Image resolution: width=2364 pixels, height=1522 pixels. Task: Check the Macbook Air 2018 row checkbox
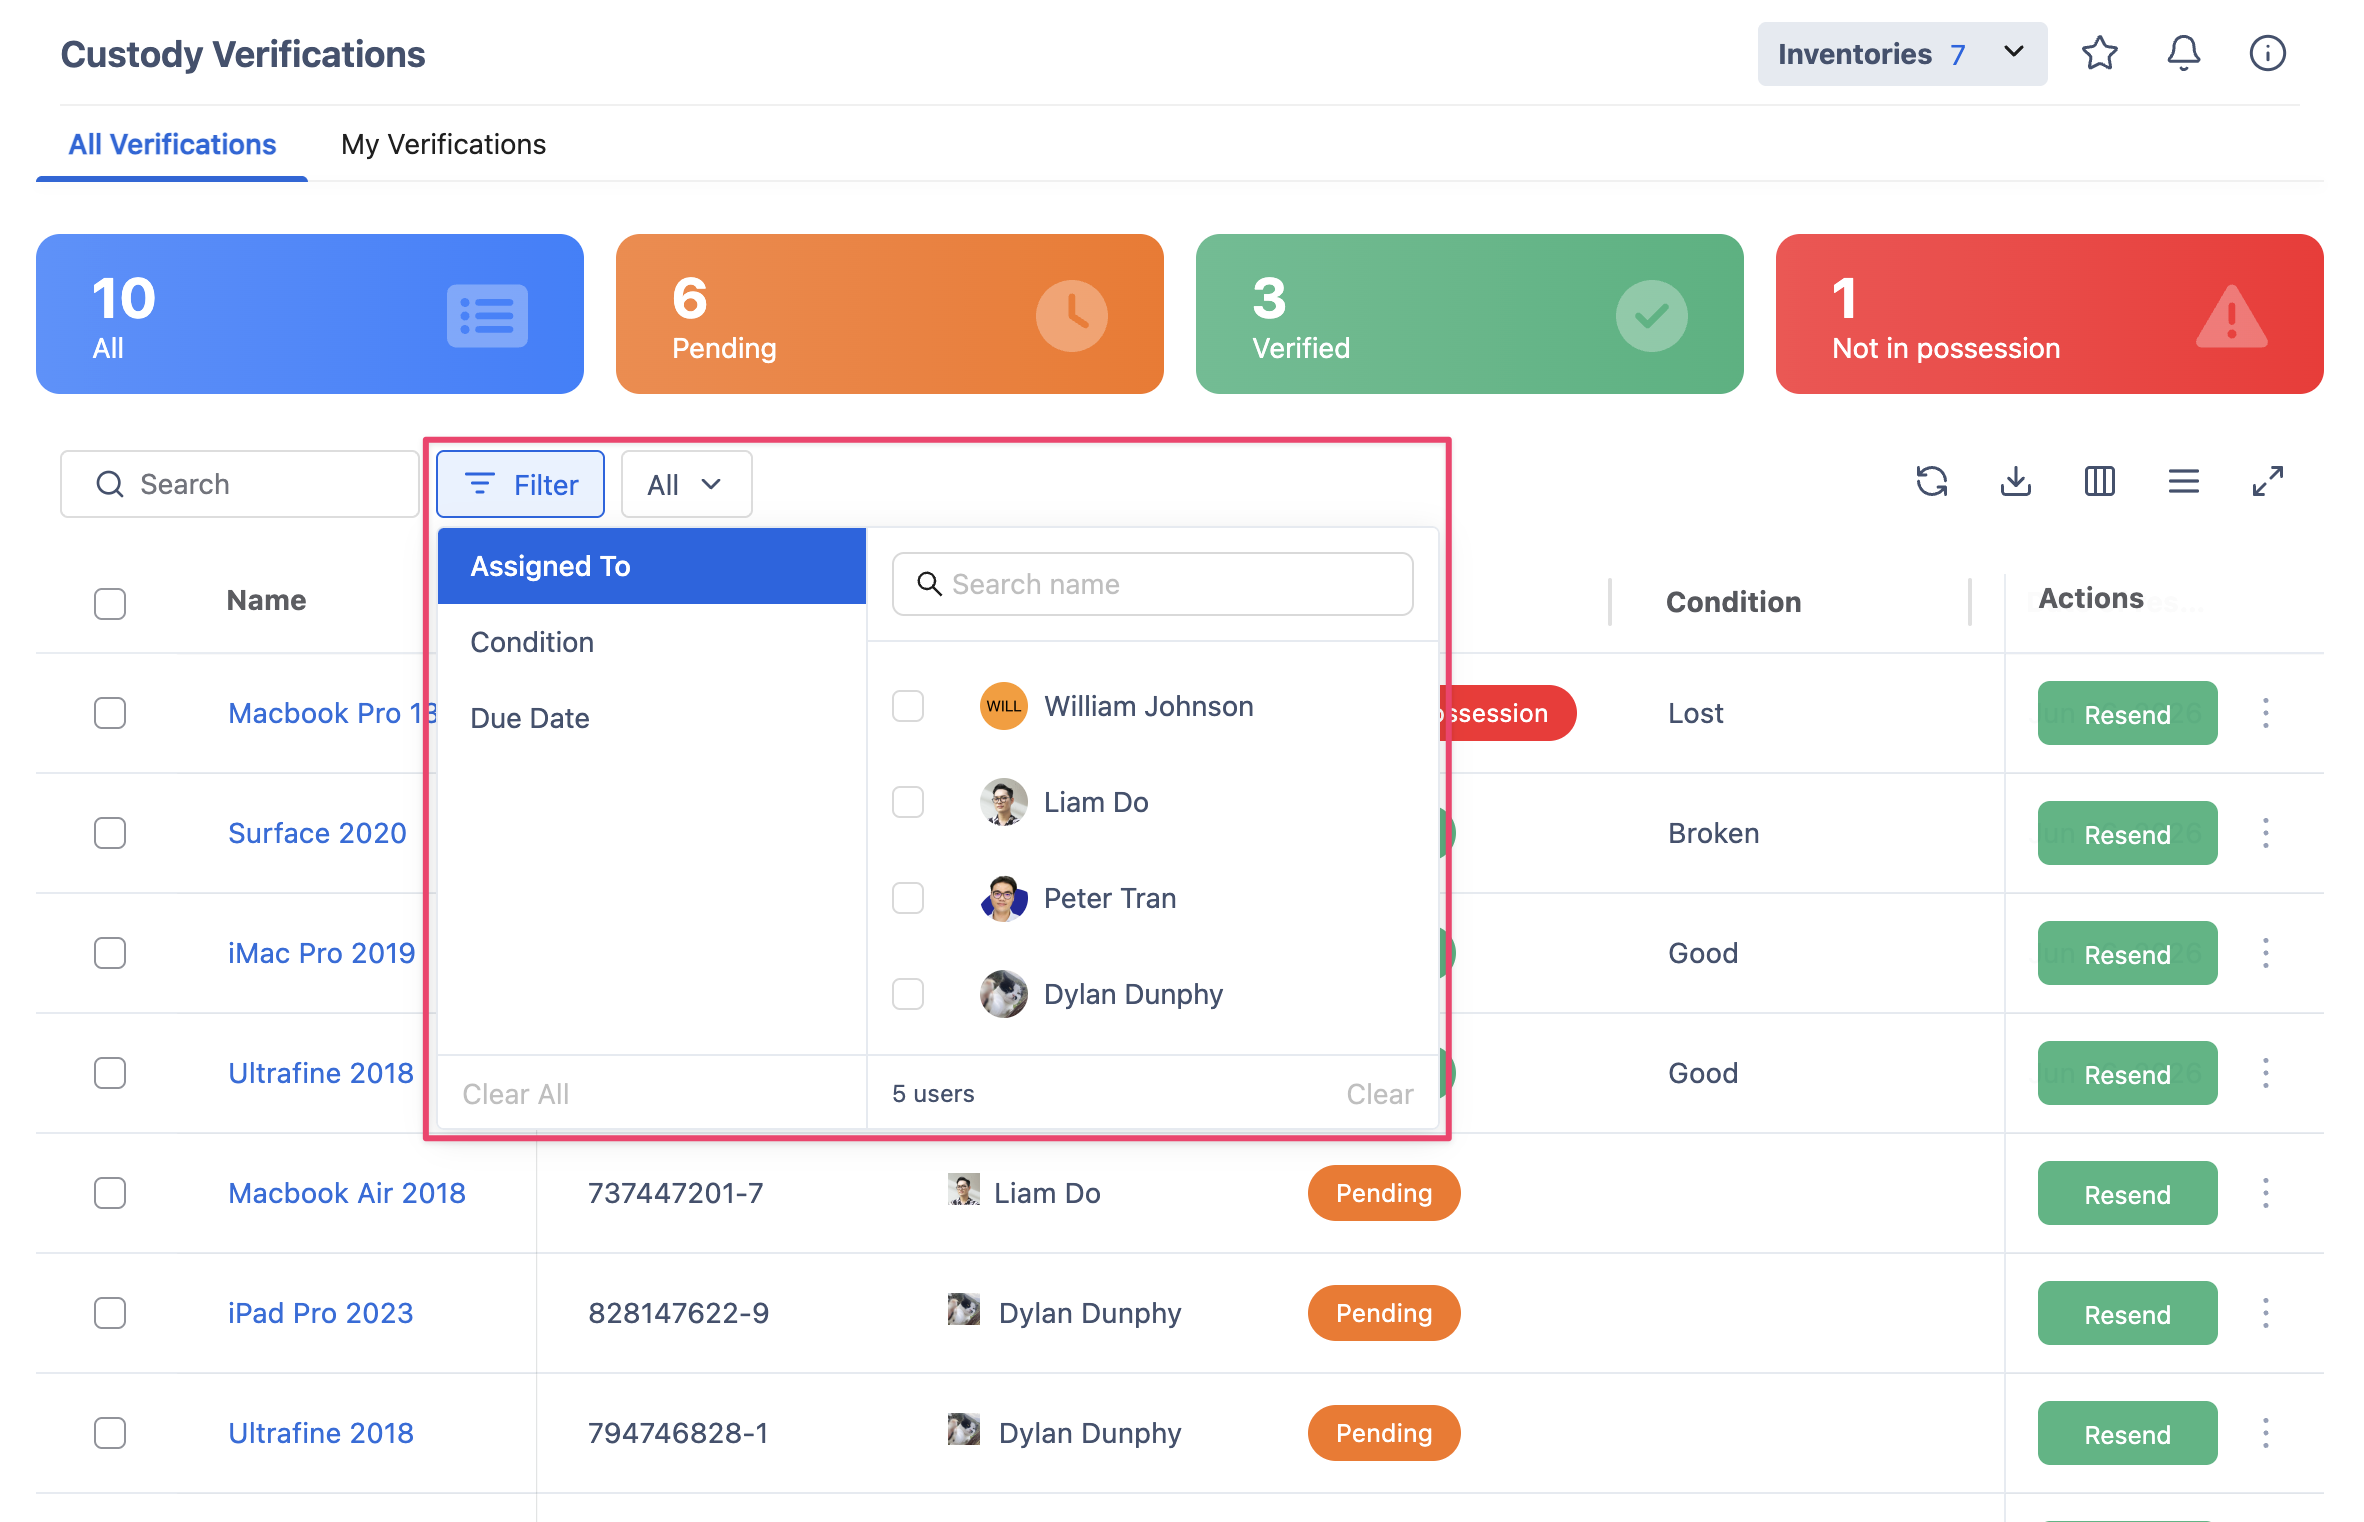pyautogui.click(x=110, y=1193)
